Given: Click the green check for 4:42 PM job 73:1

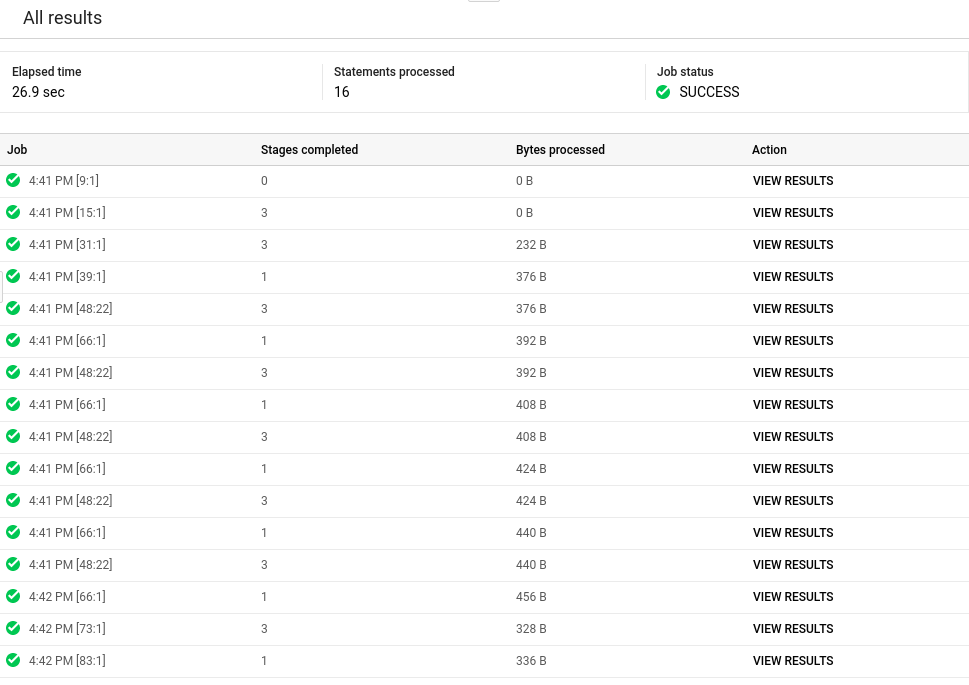Looking at the screenshot, I should pyautogui.click(x=13, y=628).
